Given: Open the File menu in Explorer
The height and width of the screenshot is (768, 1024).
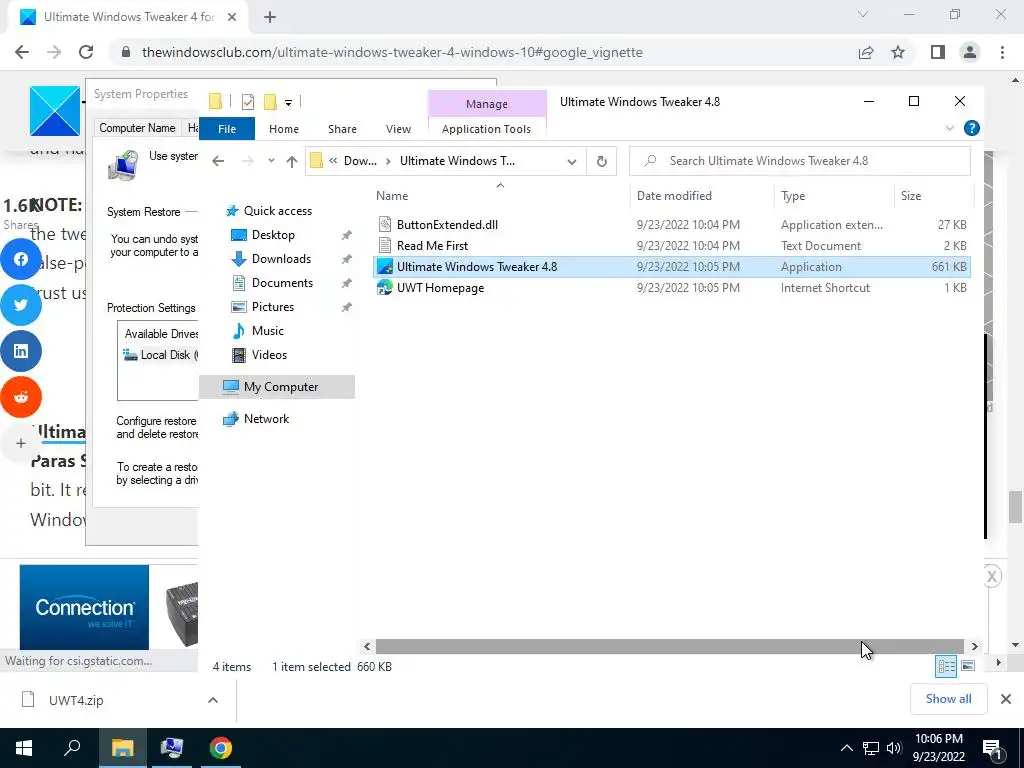Looking at the screenshot, I should [227, 129].
